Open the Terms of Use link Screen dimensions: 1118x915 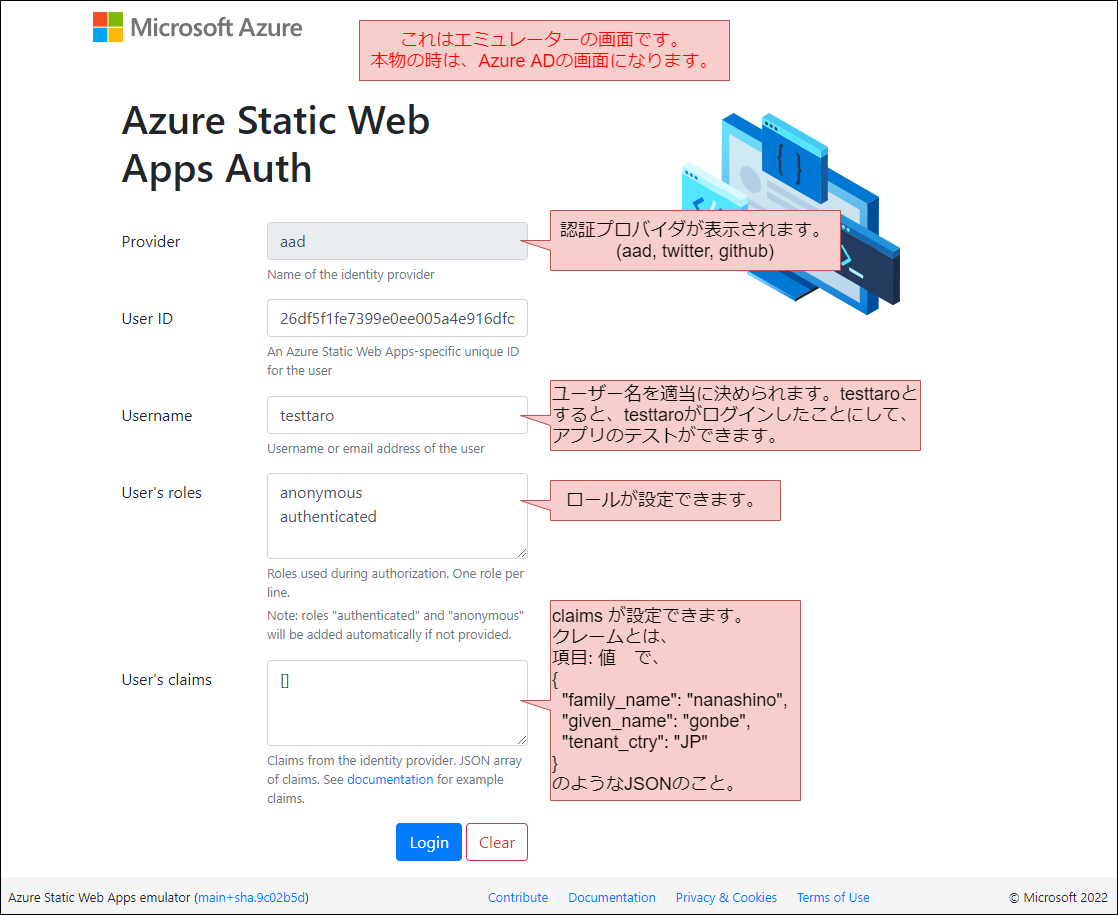[833, 897]
